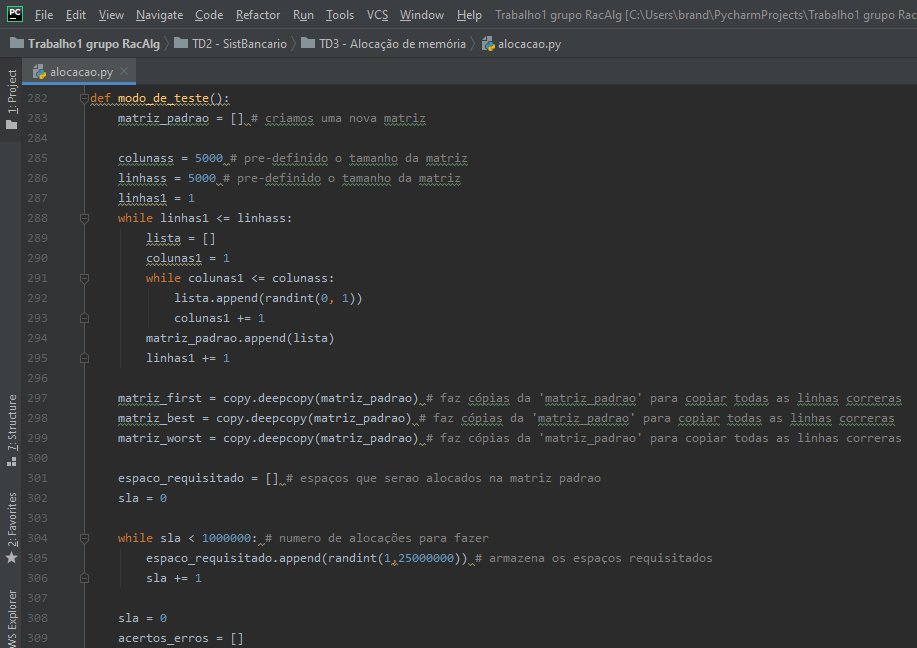Open the Tools menu

coord(340,15)
